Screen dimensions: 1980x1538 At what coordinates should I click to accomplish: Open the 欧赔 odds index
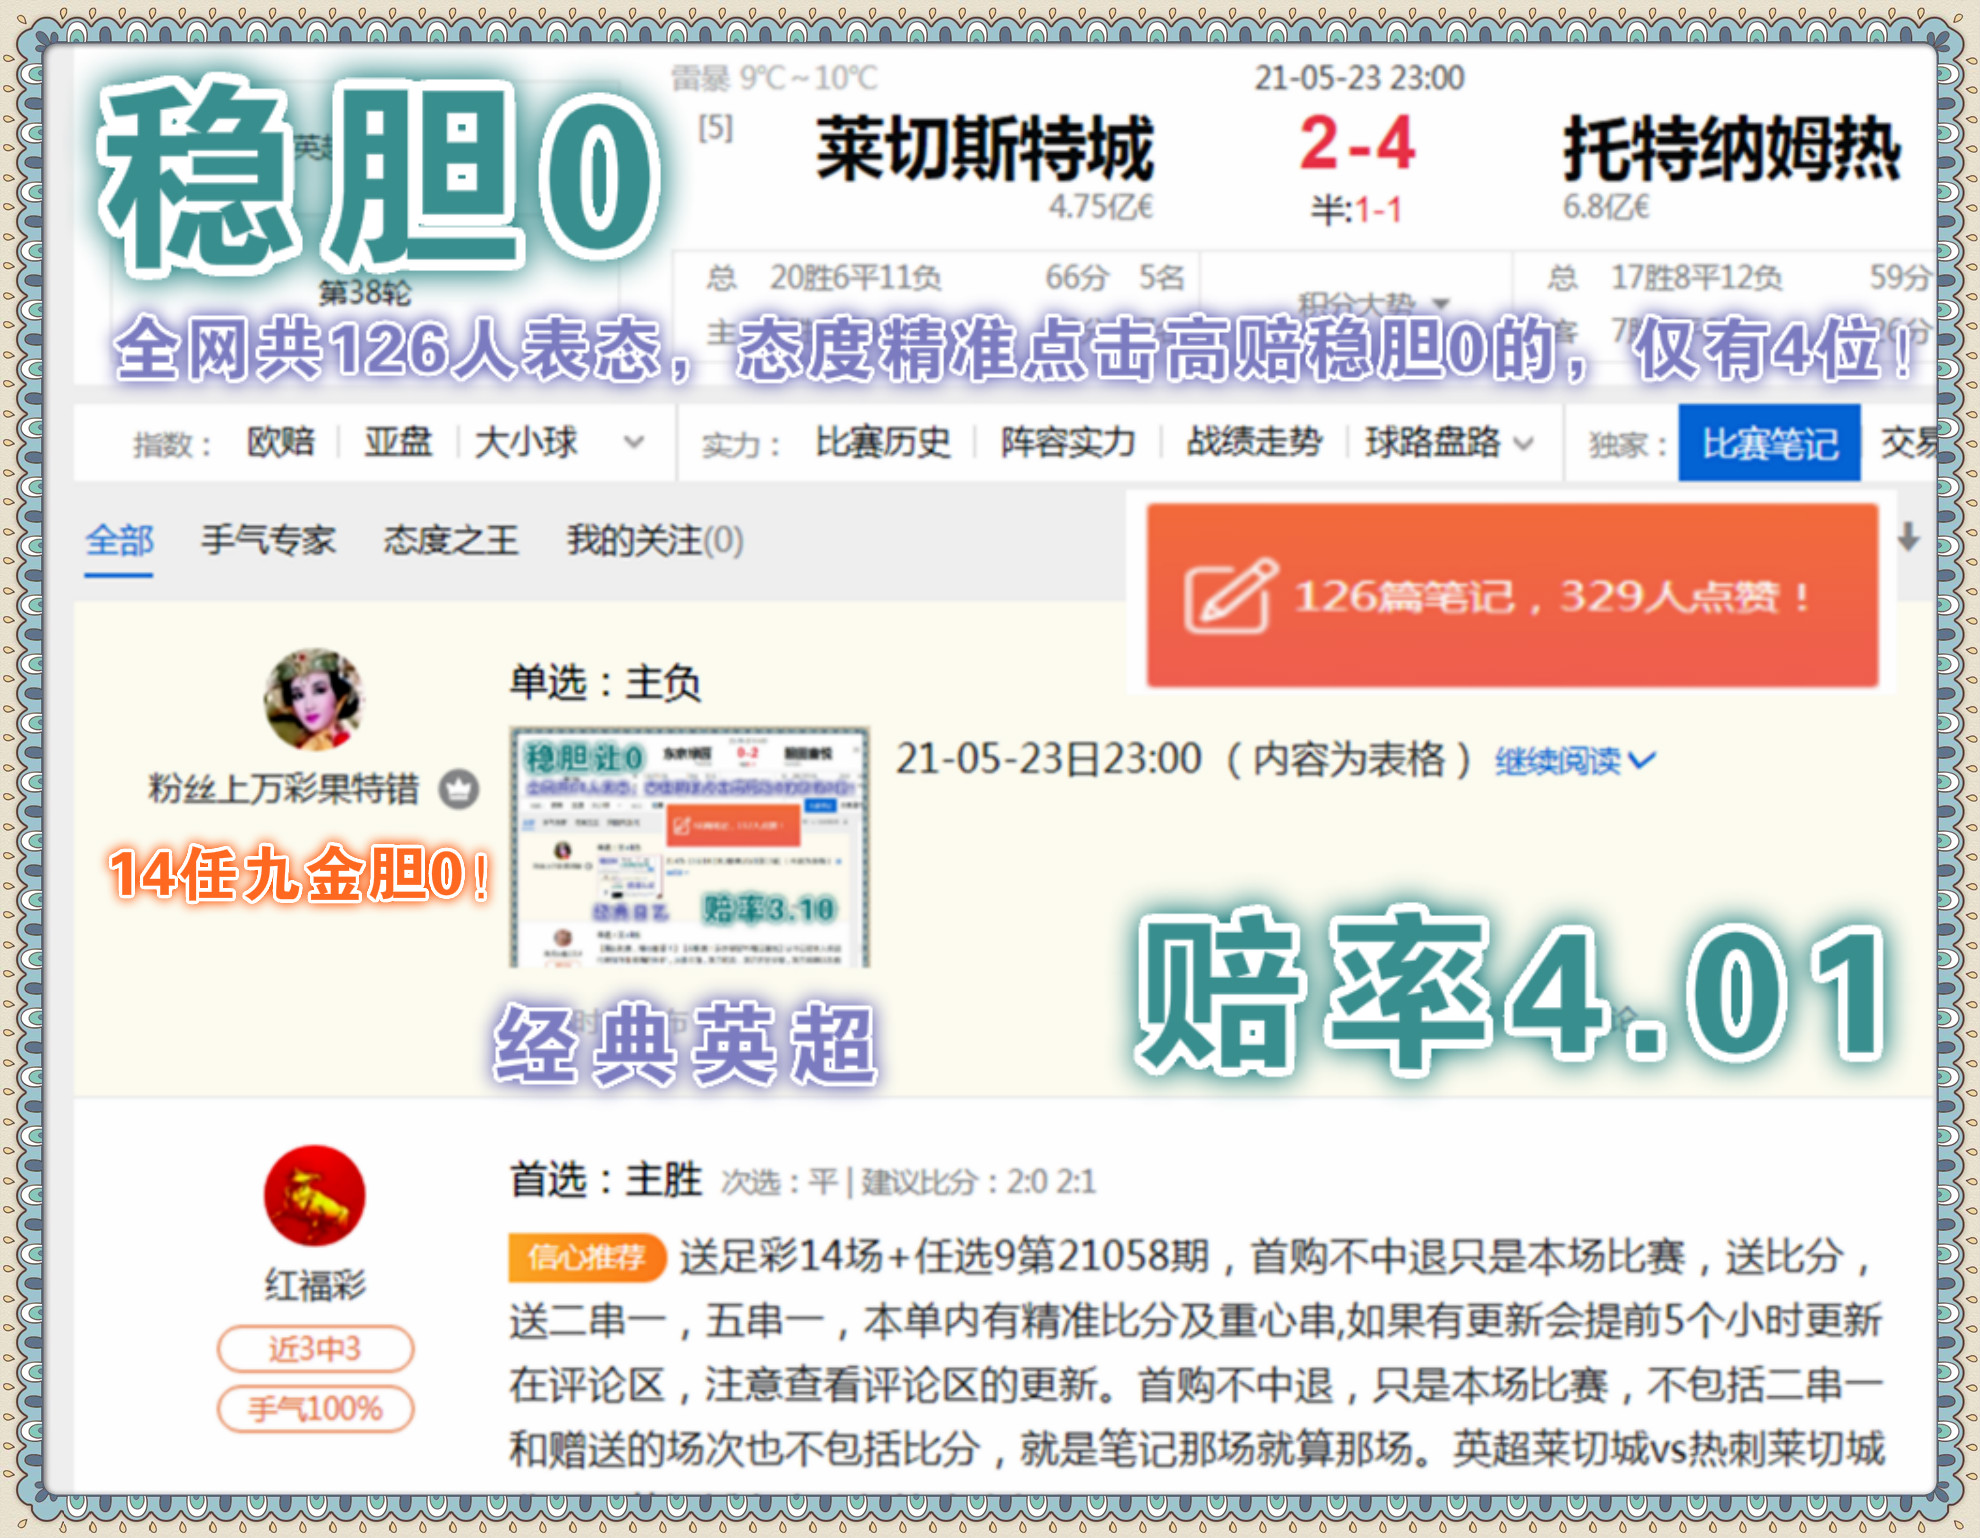coord(280,442)
